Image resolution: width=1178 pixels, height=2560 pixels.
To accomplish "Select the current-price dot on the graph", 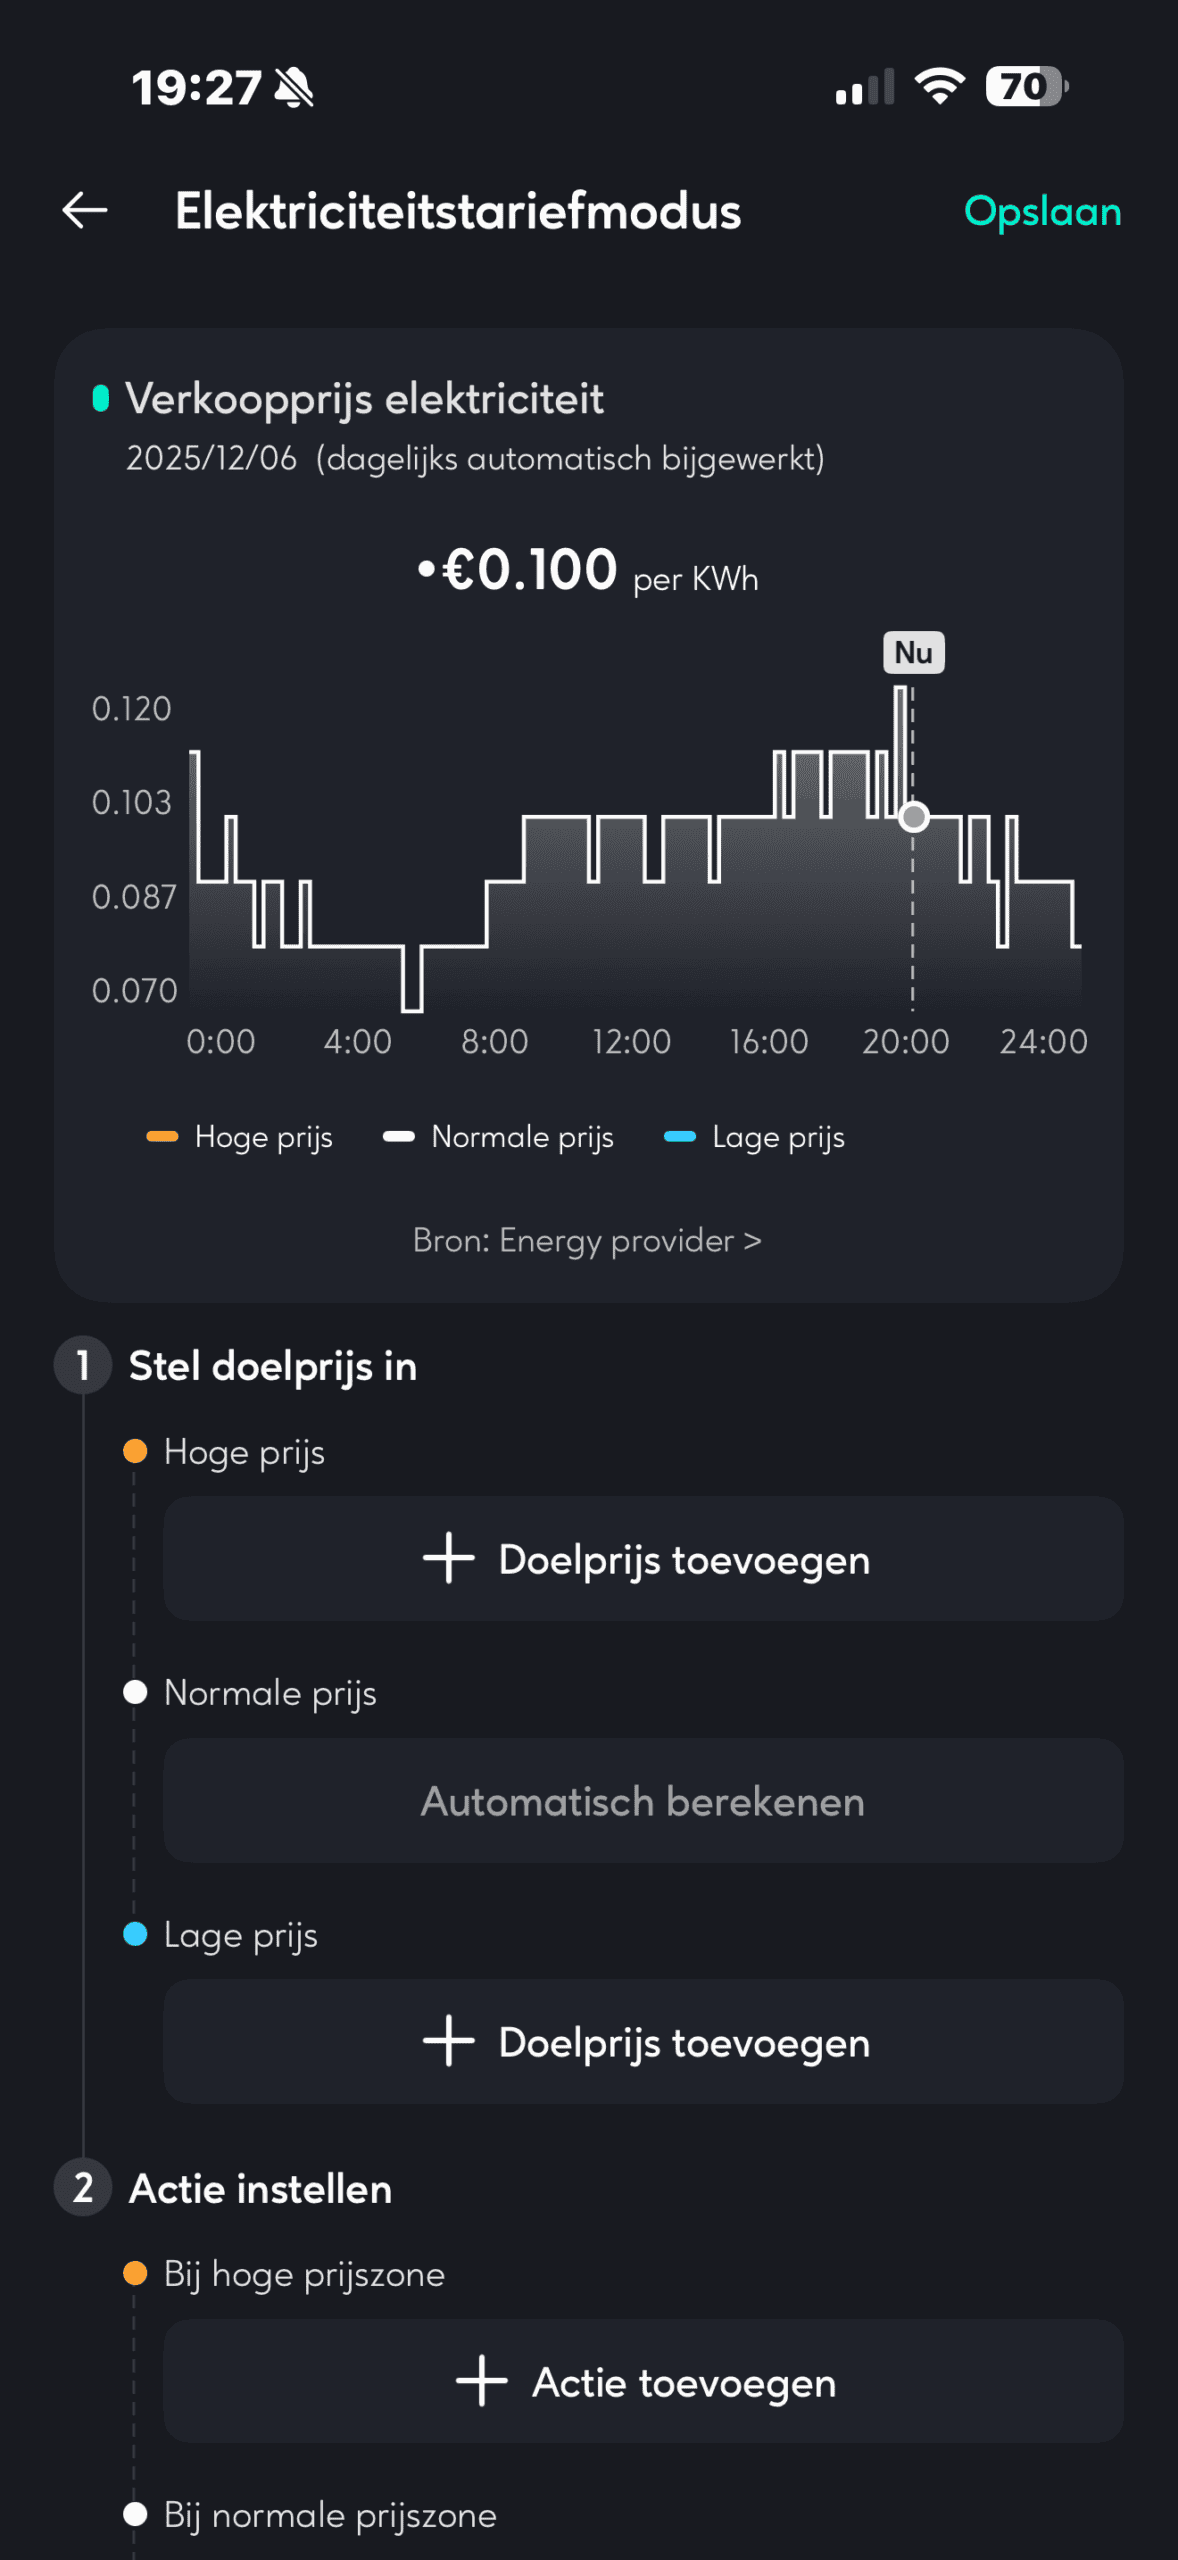I will [913, 817].
